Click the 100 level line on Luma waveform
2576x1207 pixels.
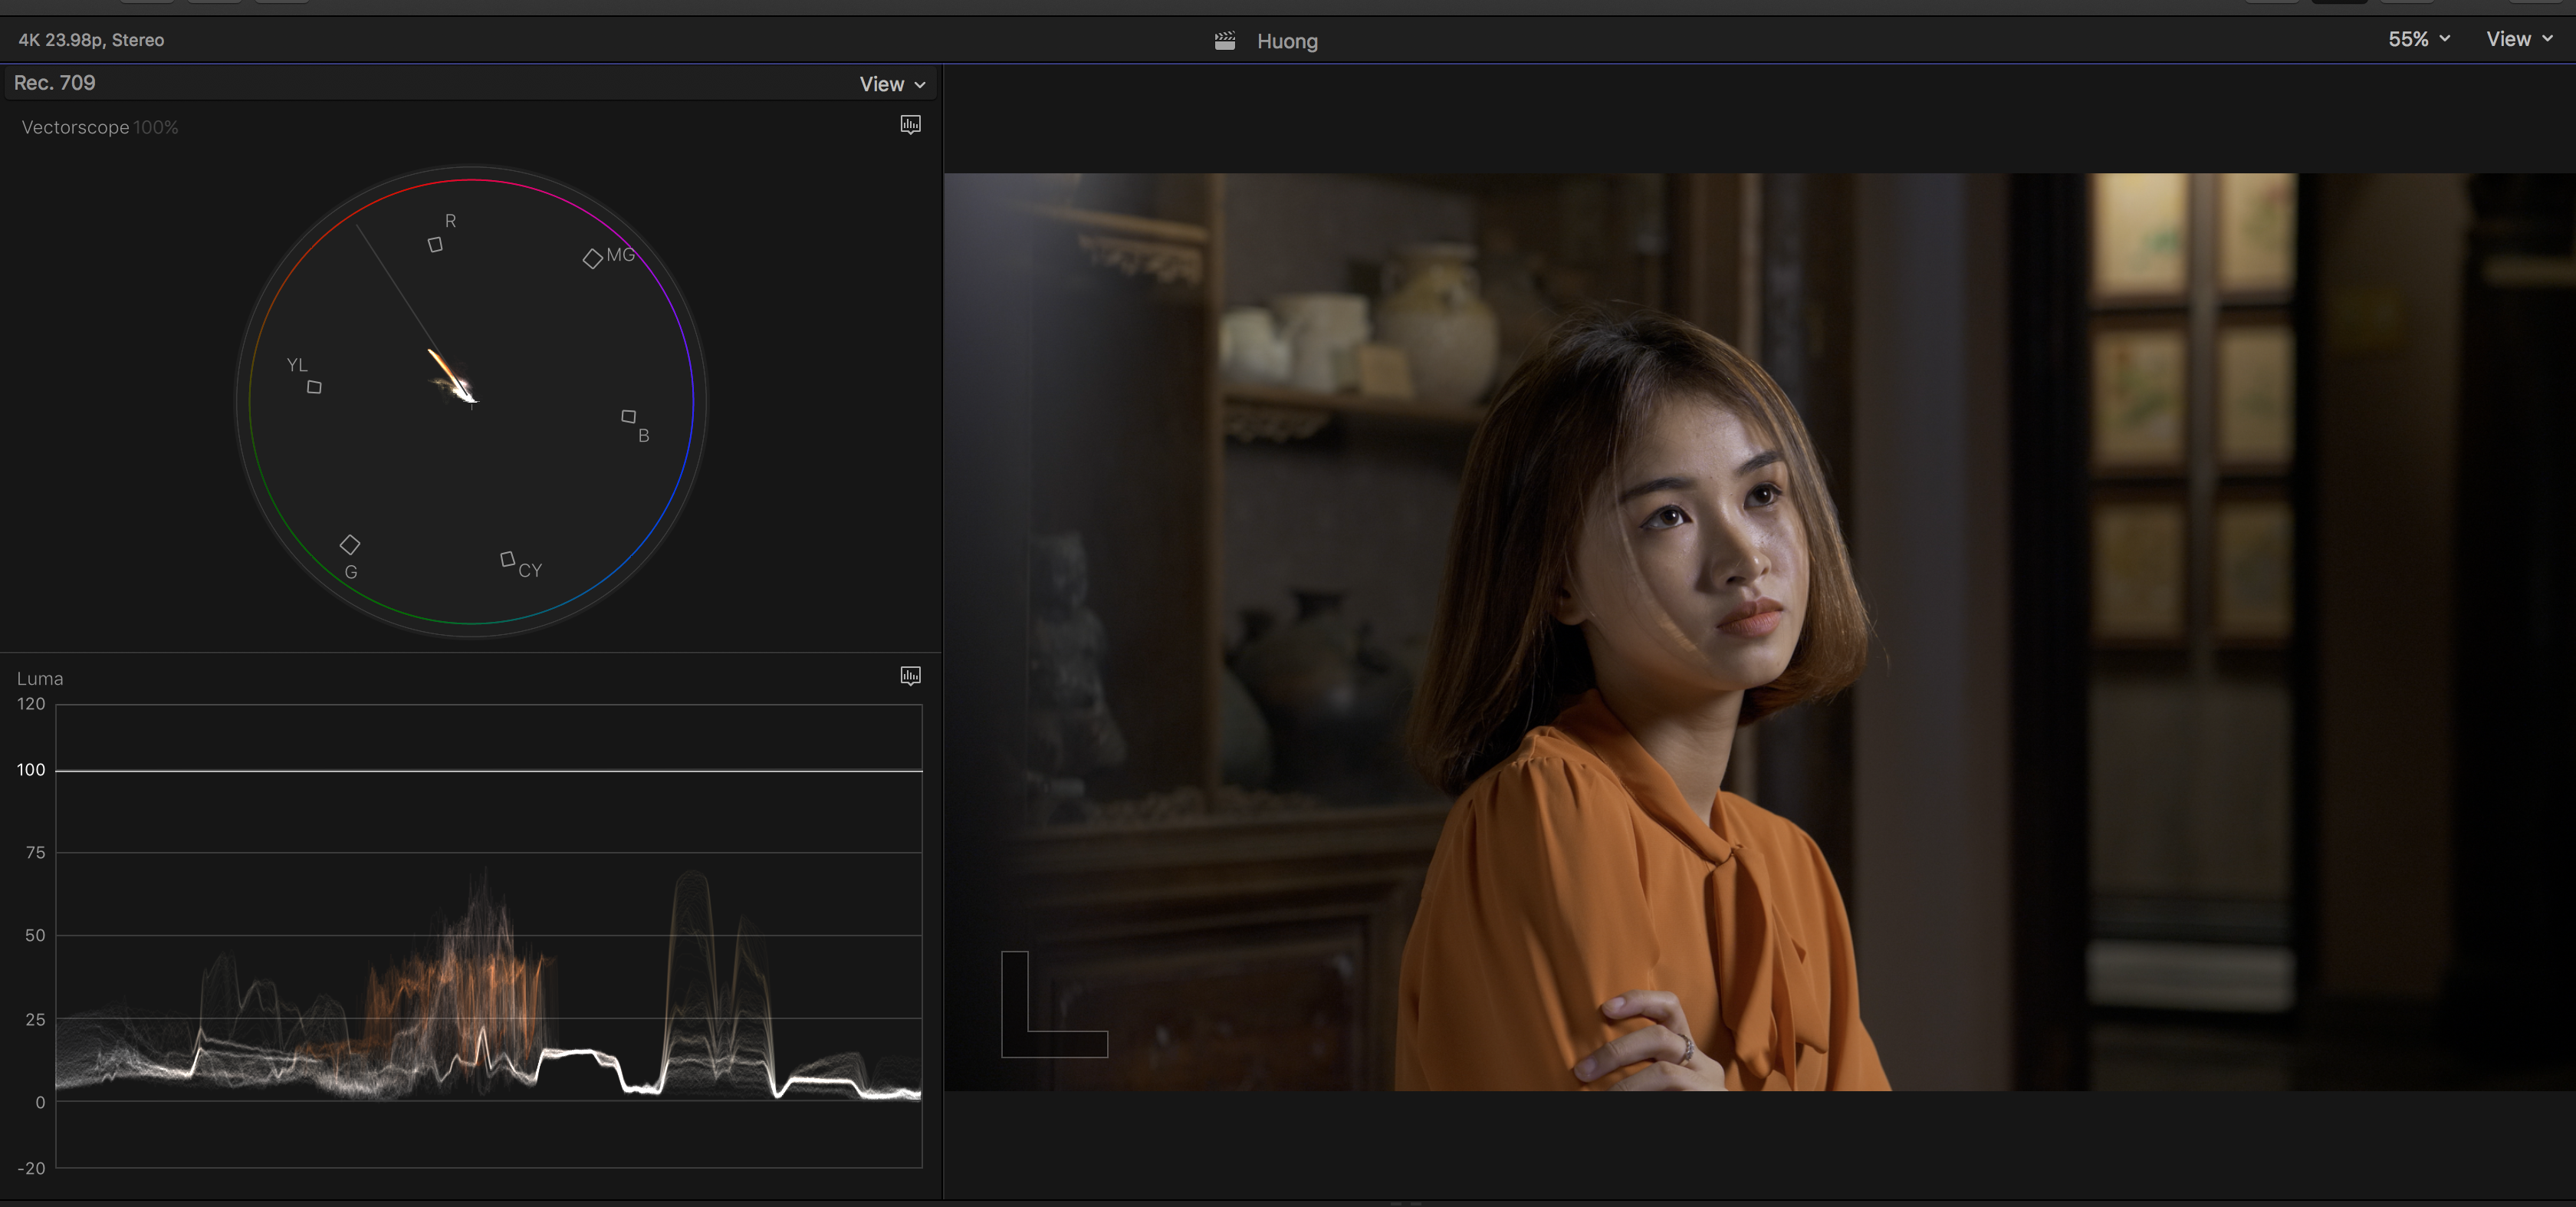coord(489,770)
